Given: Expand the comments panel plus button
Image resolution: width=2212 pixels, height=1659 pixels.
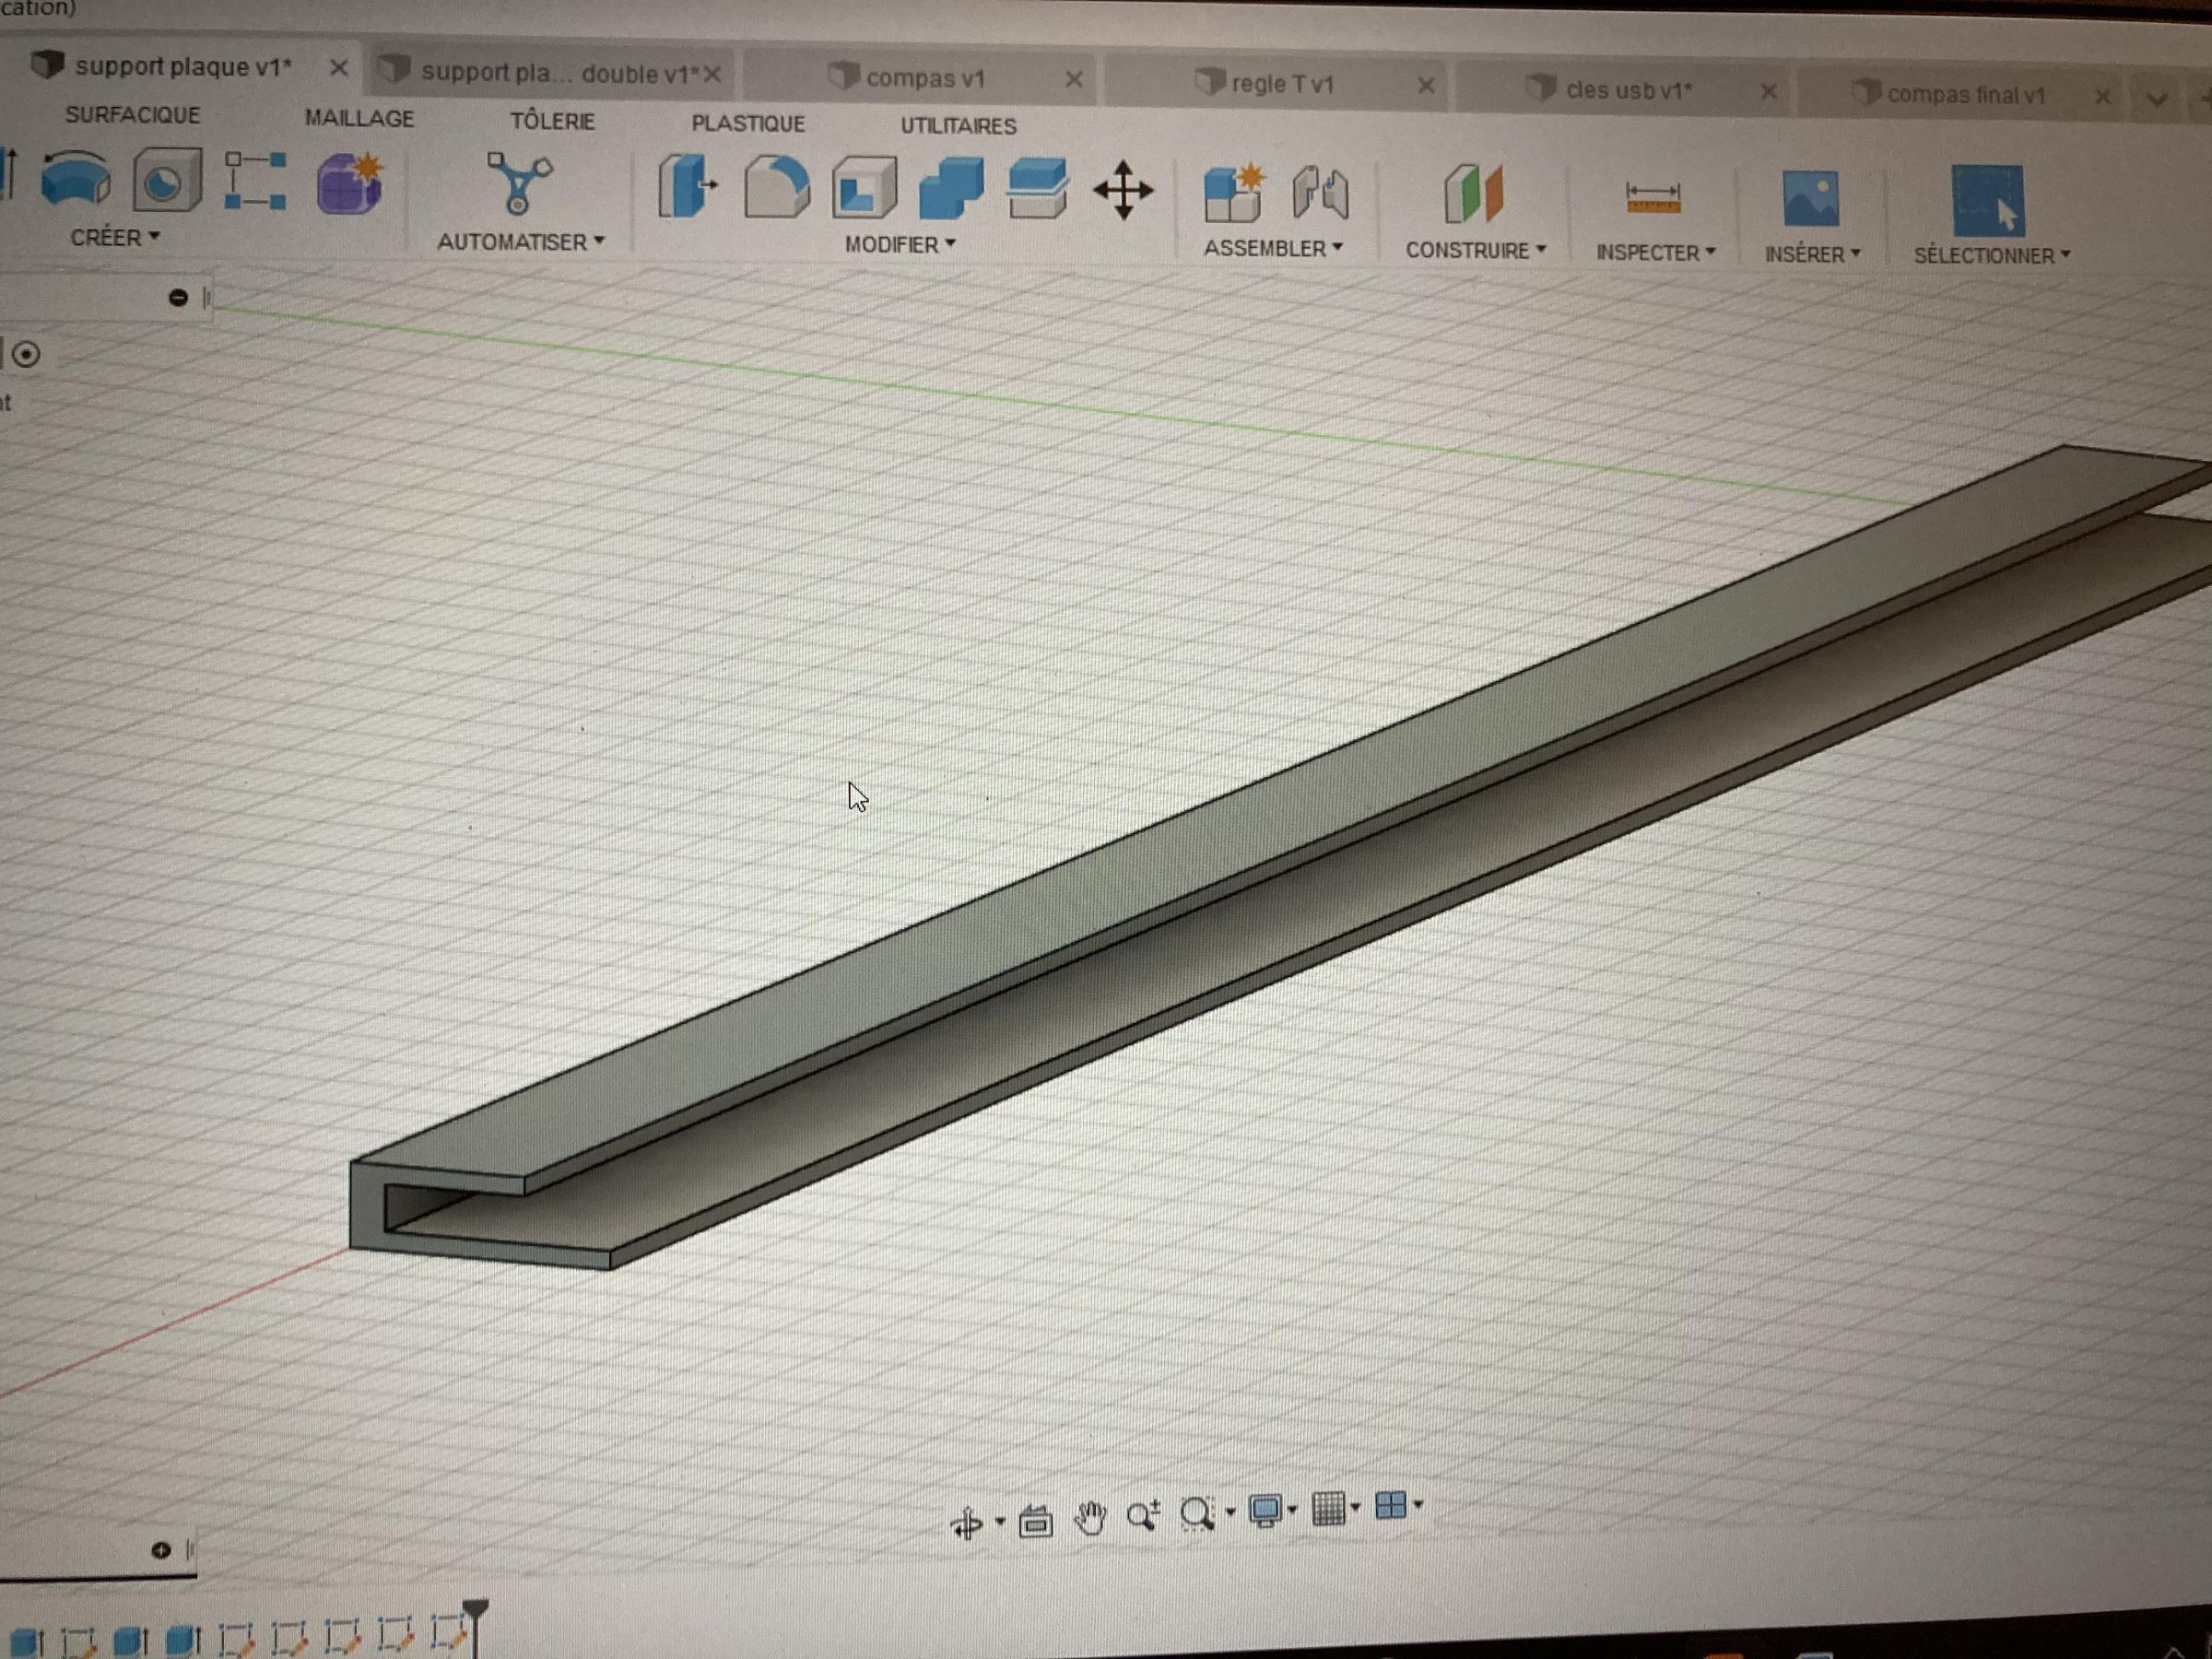Looking at the screenshot, I should (x=160, y=1550).
